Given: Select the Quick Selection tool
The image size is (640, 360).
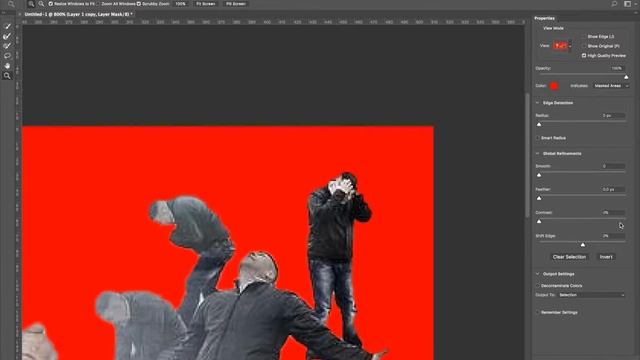Looking at the screenshot, I should click(7, 26).
